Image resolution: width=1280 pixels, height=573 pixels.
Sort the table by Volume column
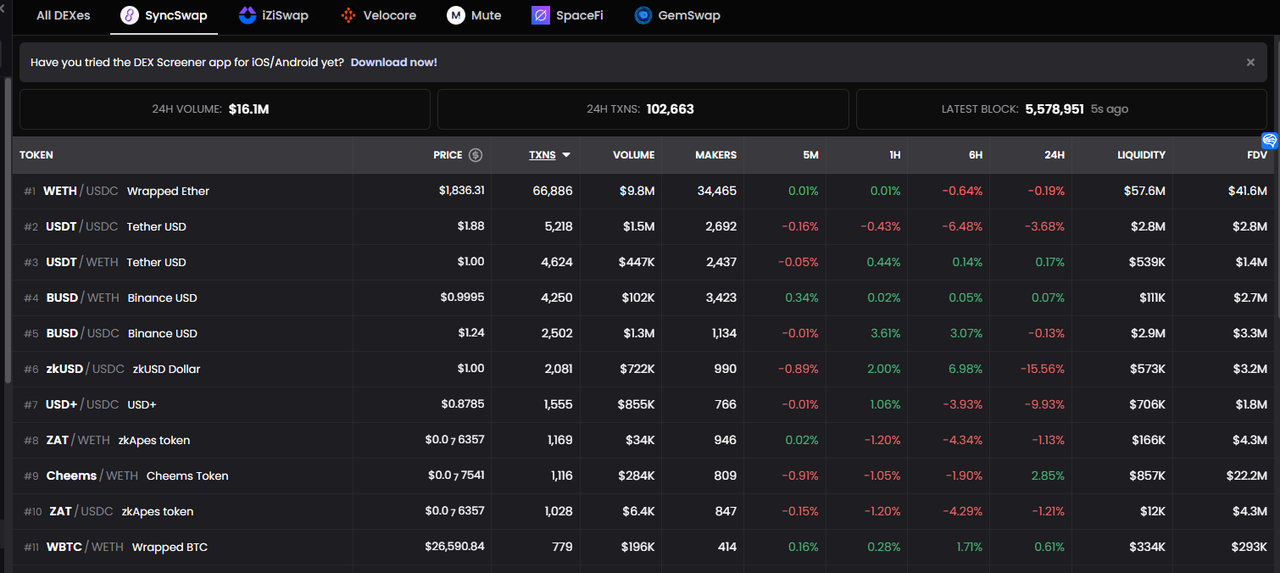633,155
